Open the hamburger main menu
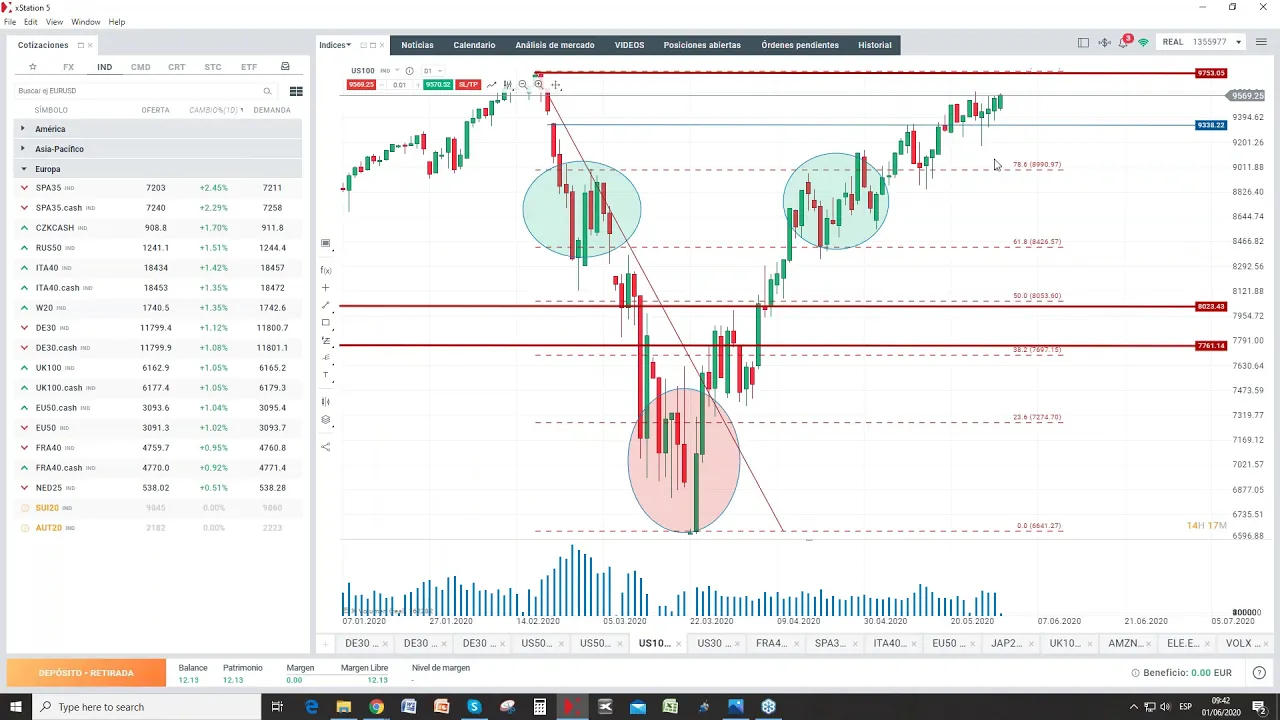The height and width of the screenshot is (720, 1280). pyautogui.click(x=1260, y=42)
